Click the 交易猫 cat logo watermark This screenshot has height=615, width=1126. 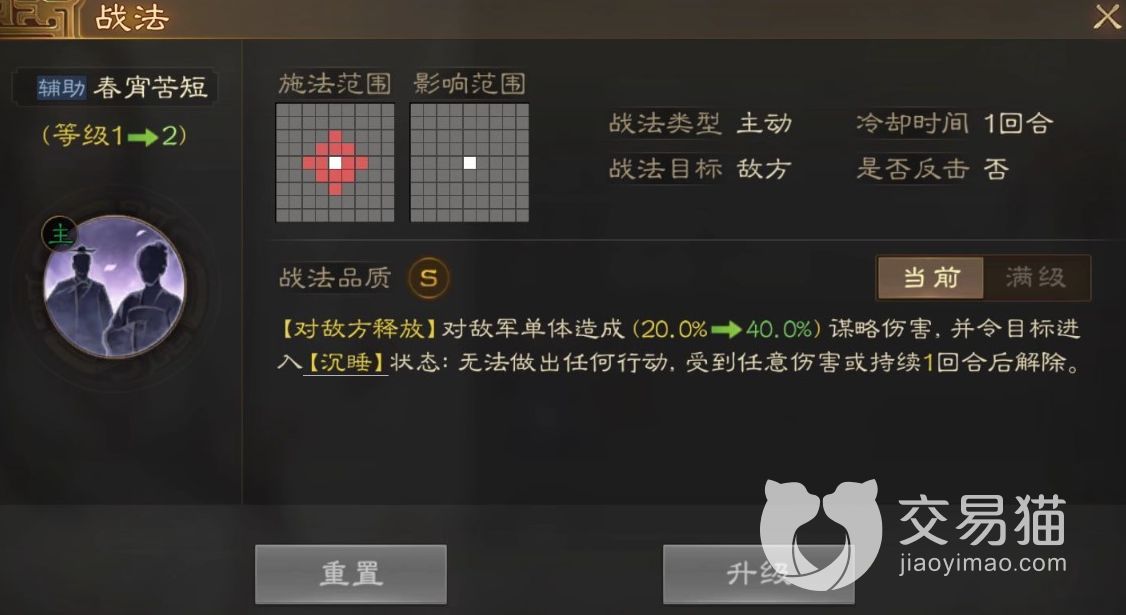point(821,532)
